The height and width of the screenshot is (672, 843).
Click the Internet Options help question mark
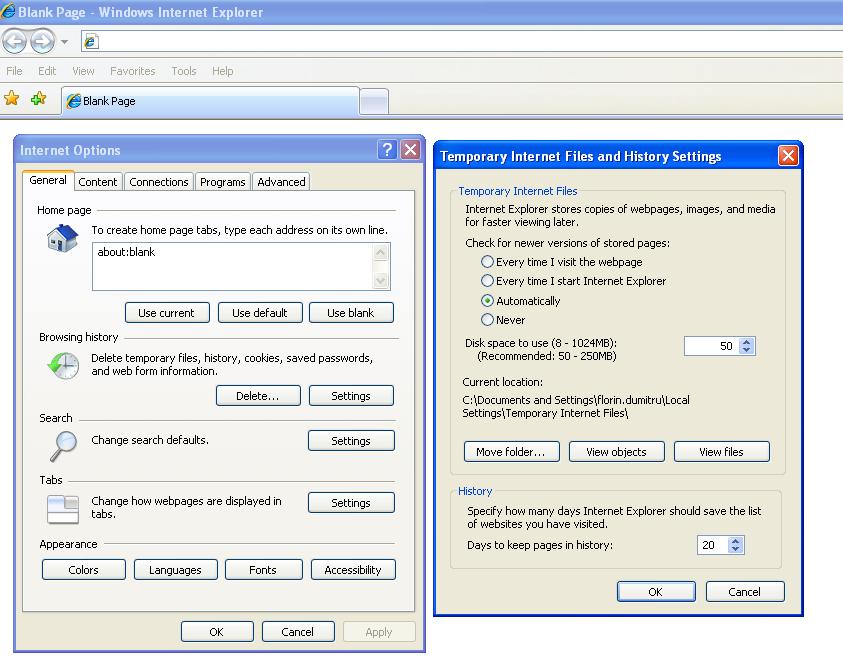[x=388, y=150]
